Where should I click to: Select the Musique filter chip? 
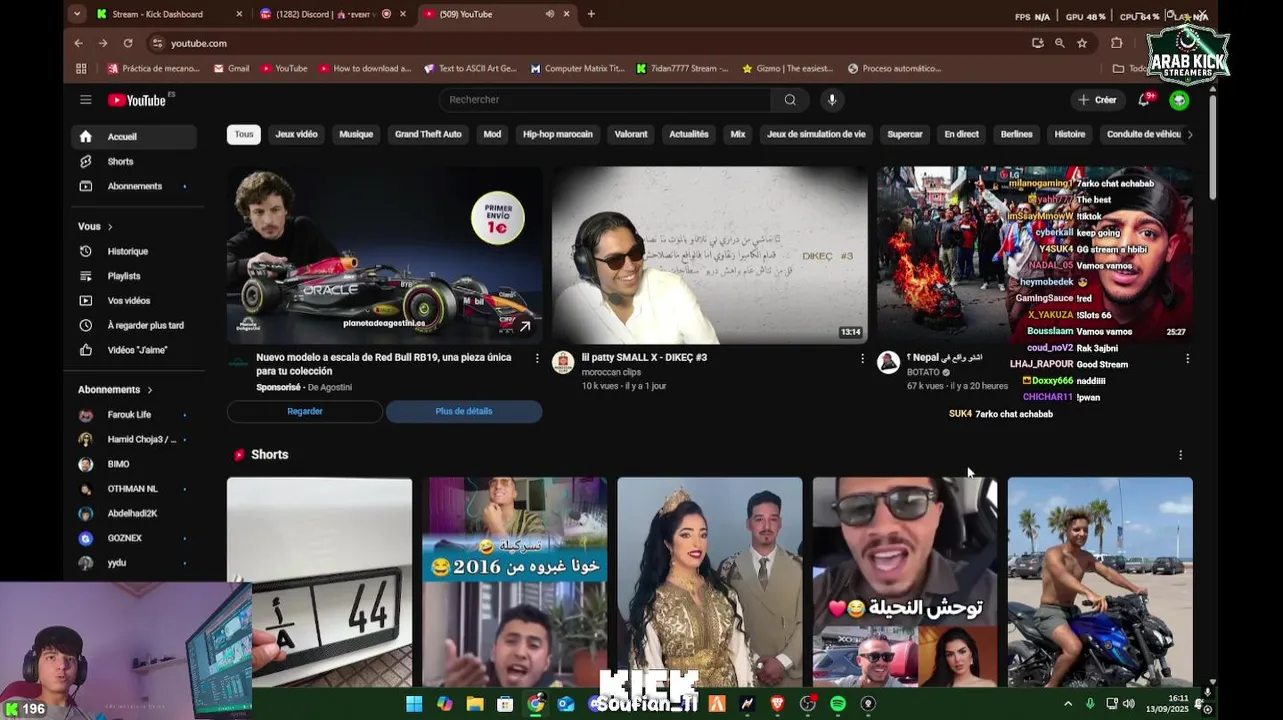point(356,134)
